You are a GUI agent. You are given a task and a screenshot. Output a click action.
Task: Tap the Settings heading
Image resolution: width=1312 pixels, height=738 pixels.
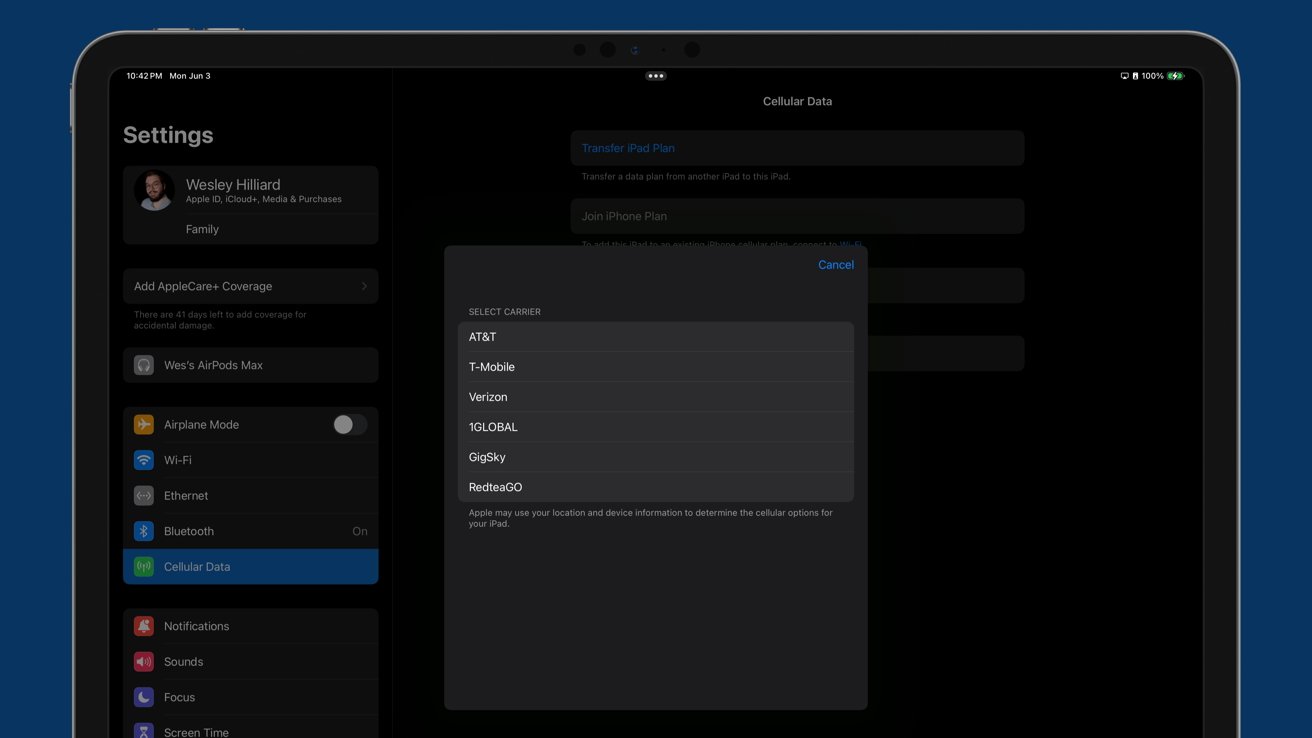pyautogui.click(x=168, y=135)
